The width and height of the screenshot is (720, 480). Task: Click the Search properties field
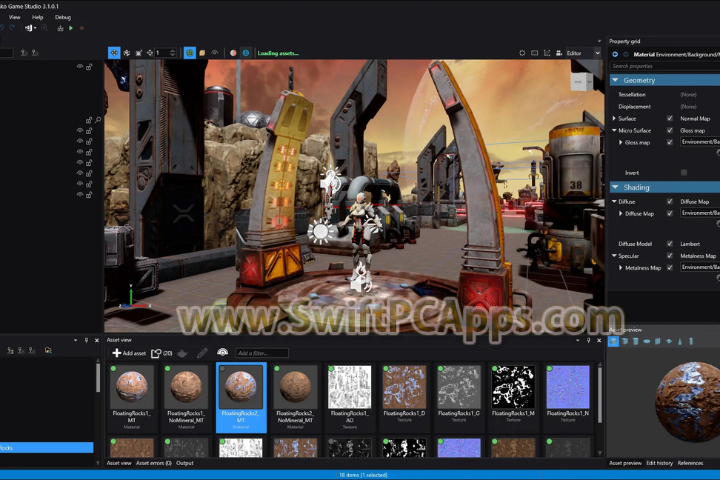click(x=664, y=66)
